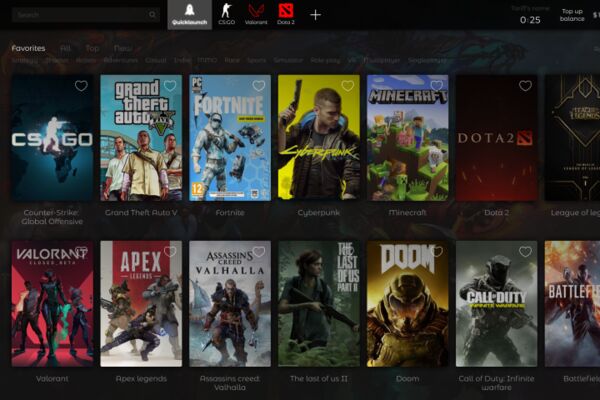Switch to the Favorites tab
Image resolution: width=600 pixels, height=400 pixels.
click(28, 48)
